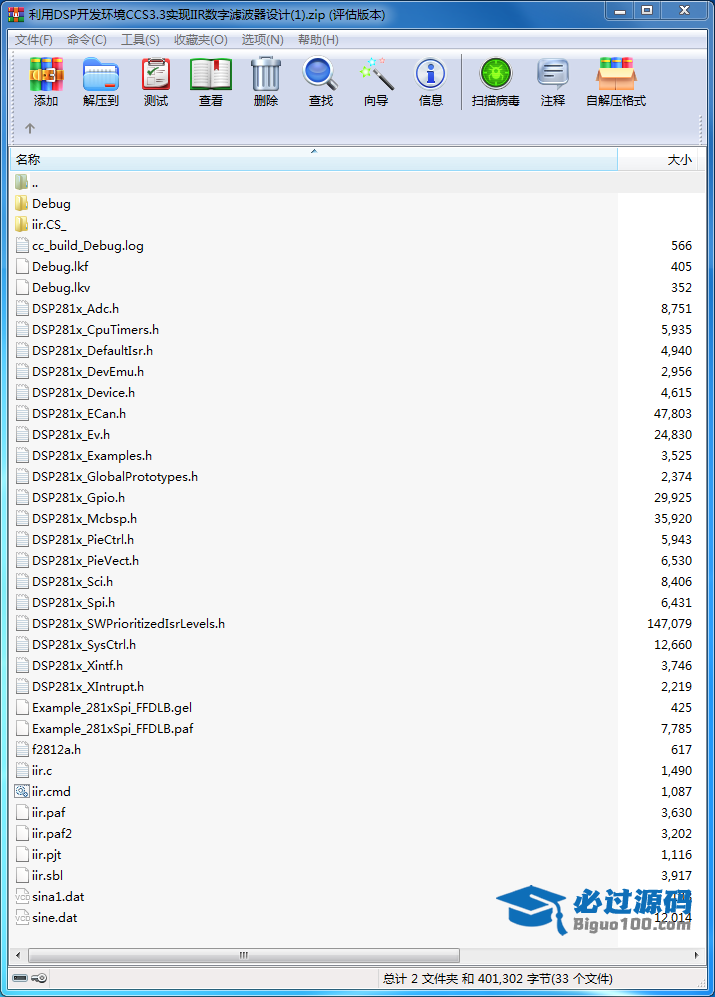
Task: Select DSP281x_Gpio.h file
Action: pos(70,497)
